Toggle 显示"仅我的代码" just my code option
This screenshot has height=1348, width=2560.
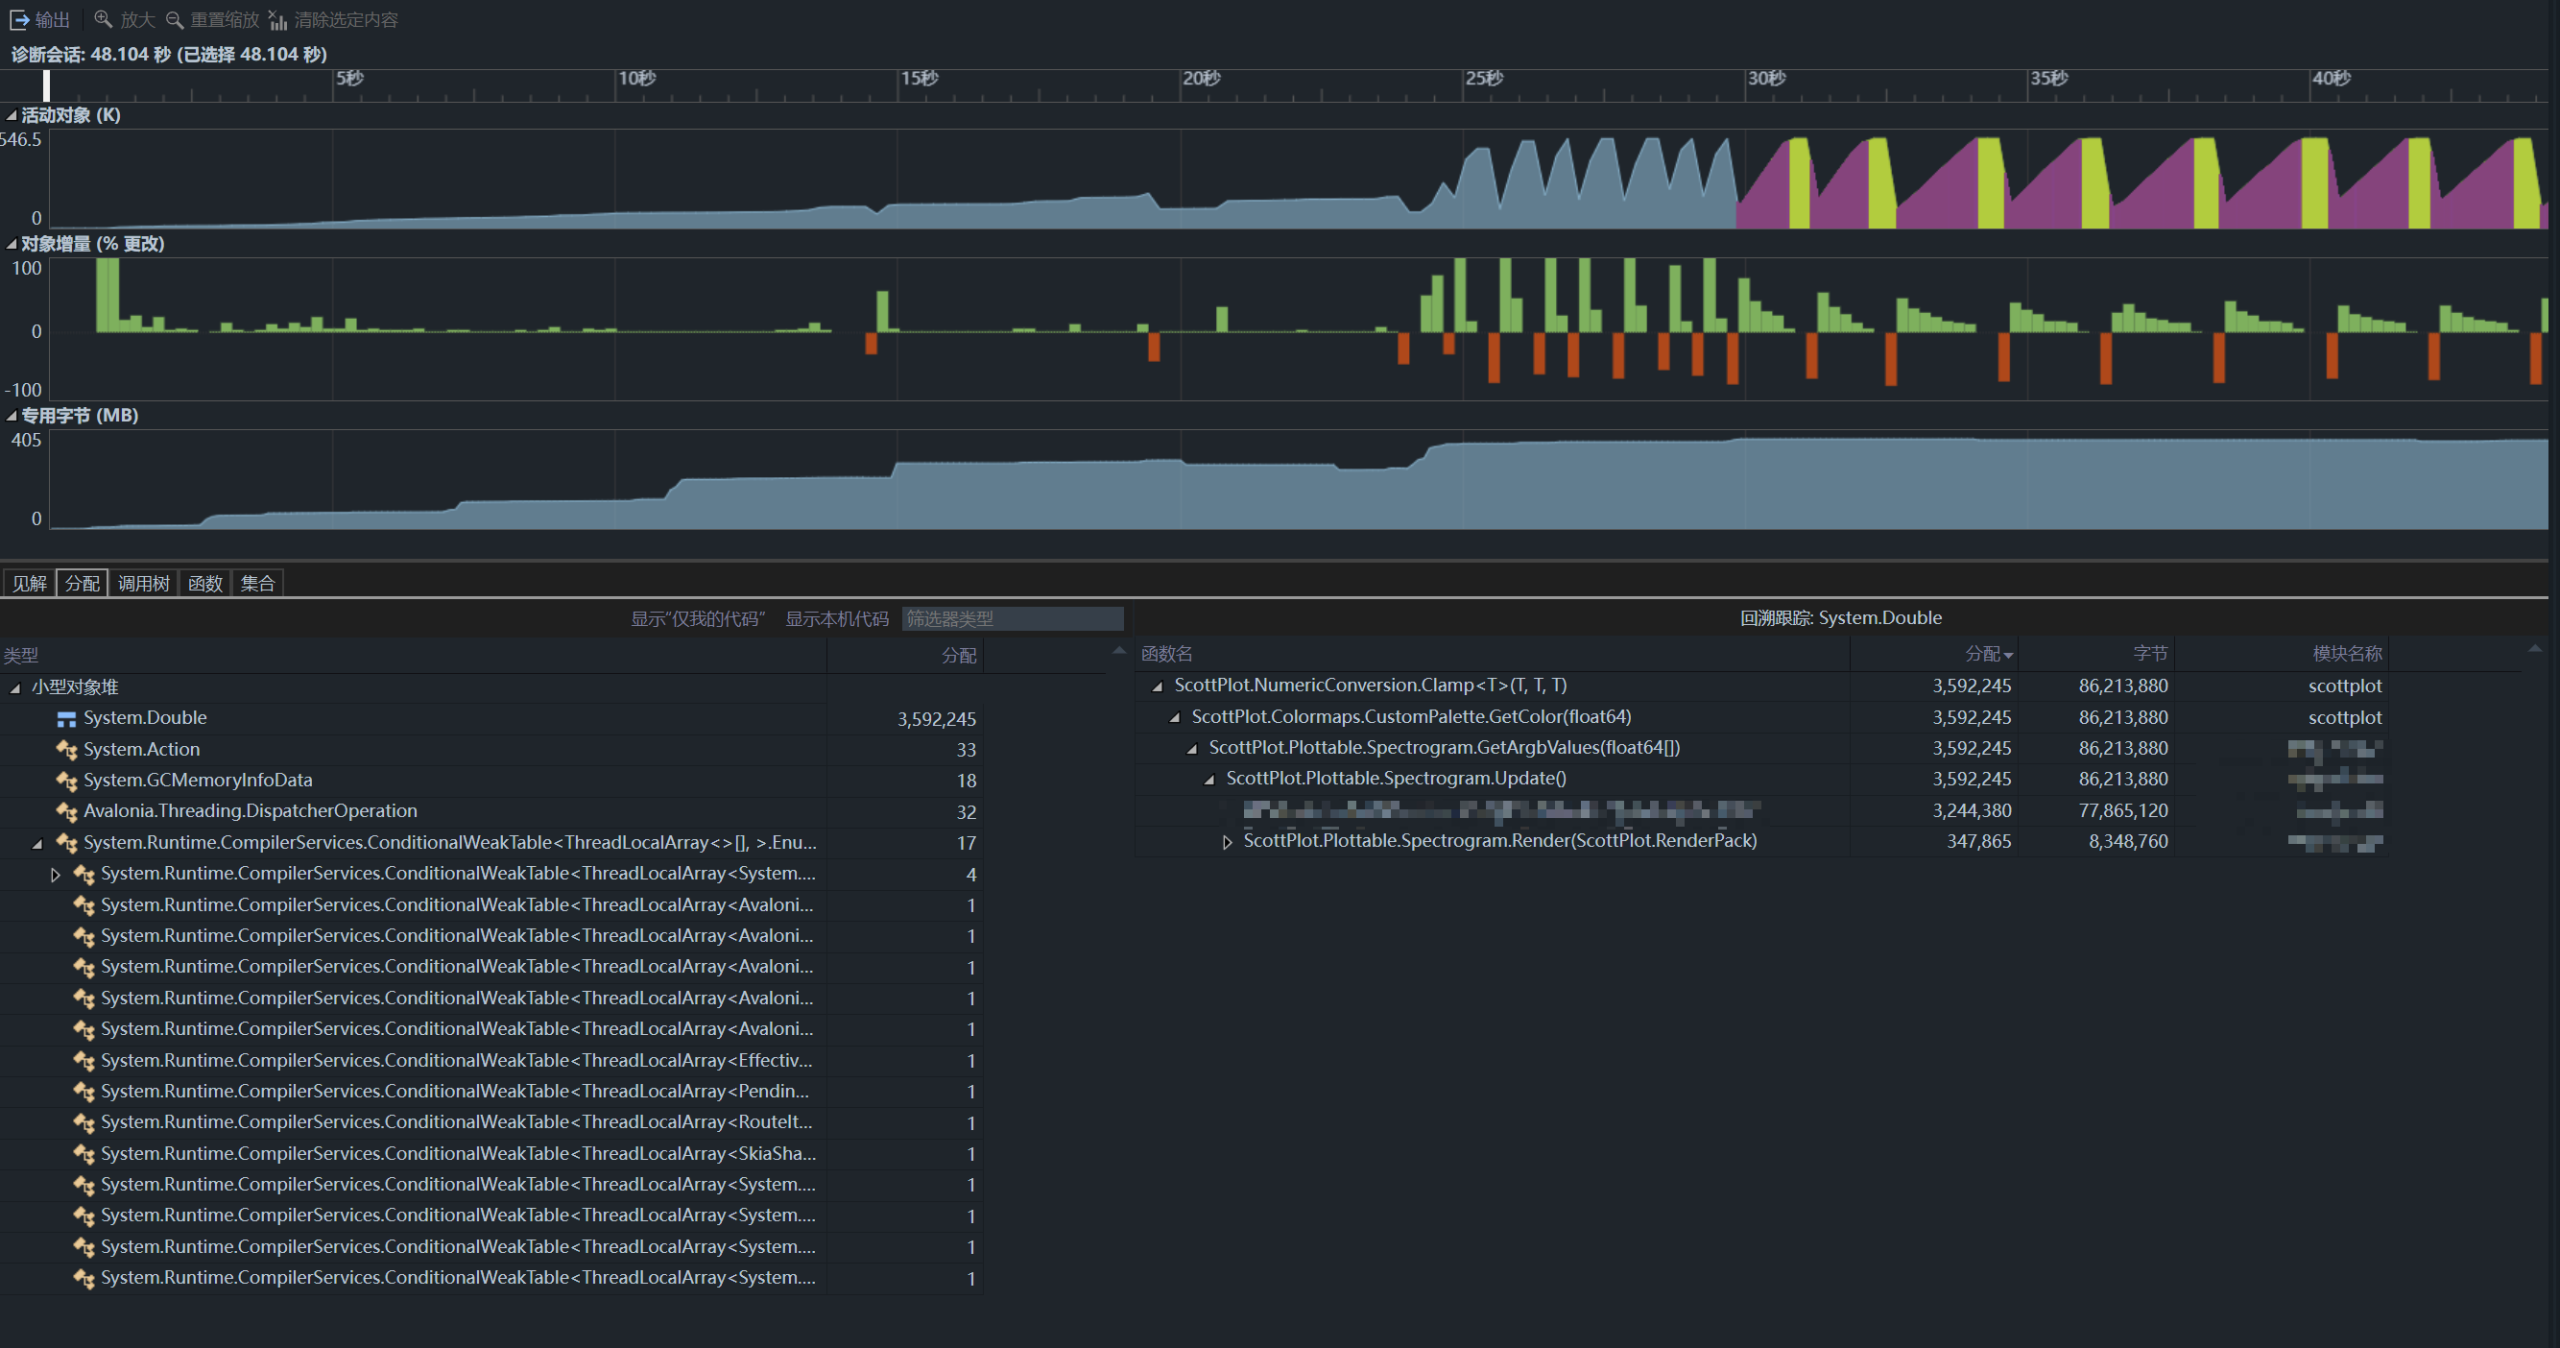pyautogui.click(x=697, y=619)
